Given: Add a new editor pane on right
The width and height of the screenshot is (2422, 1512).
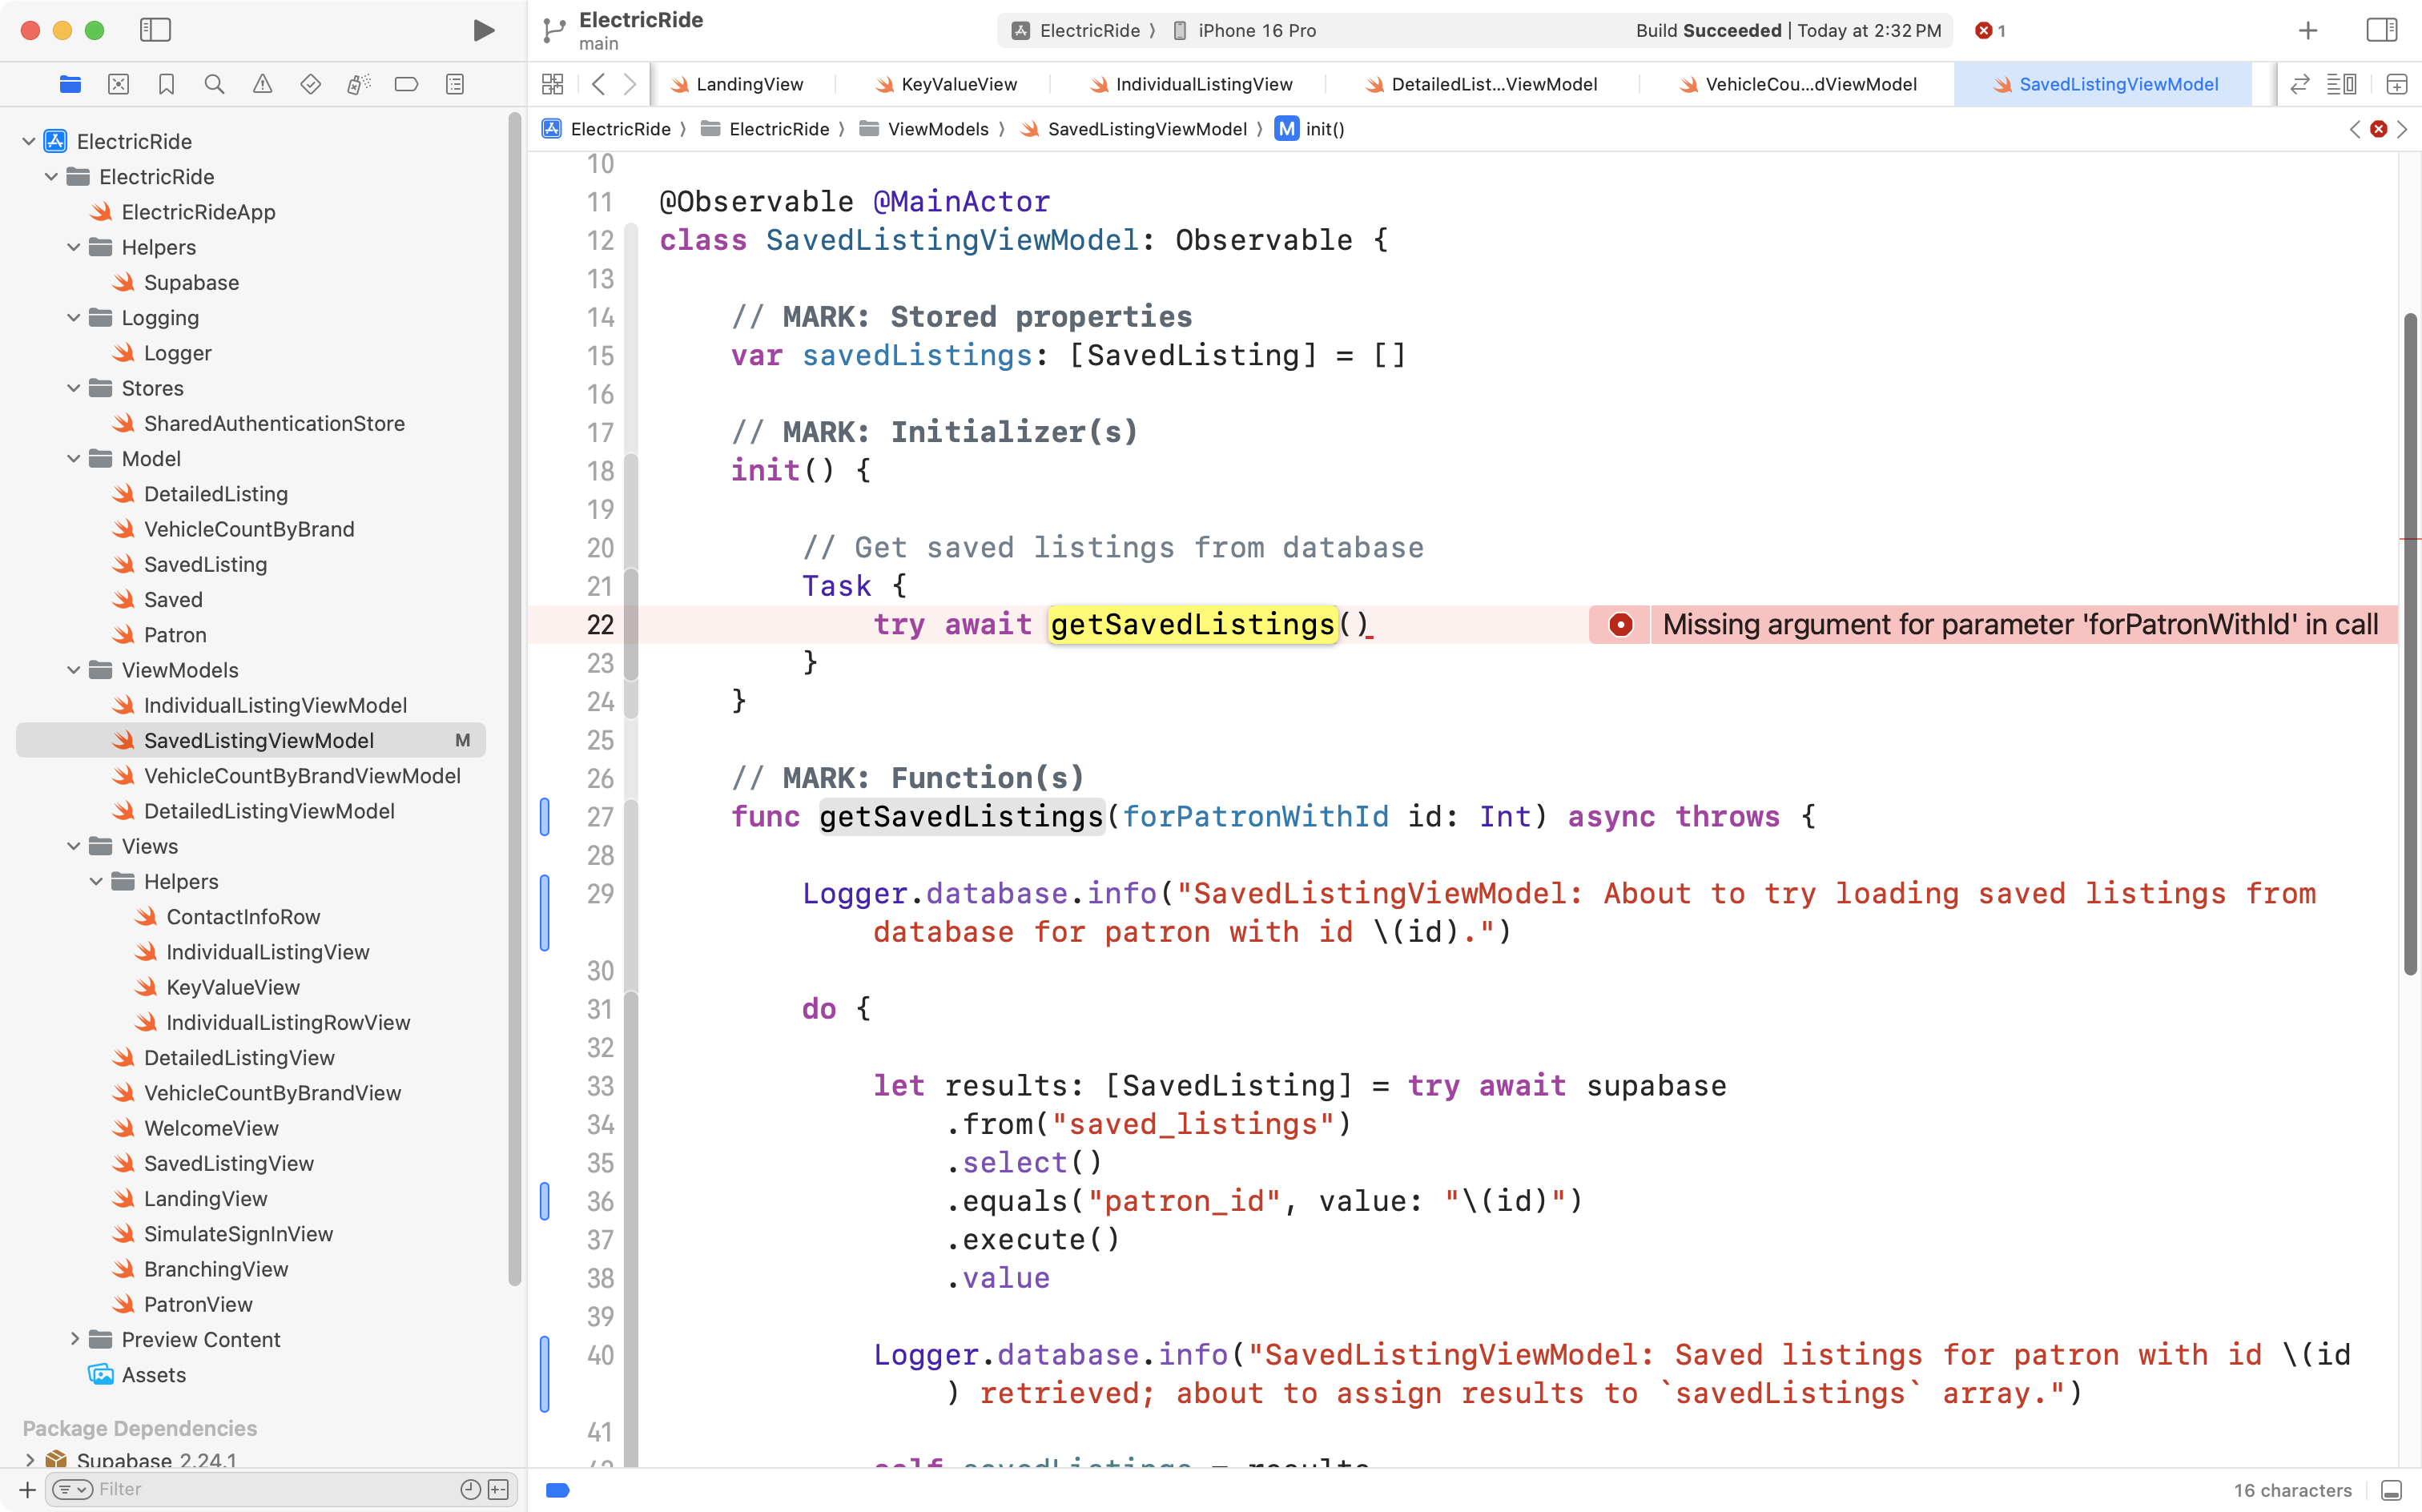Looking at the screenshot, I should coord(2396,84).
